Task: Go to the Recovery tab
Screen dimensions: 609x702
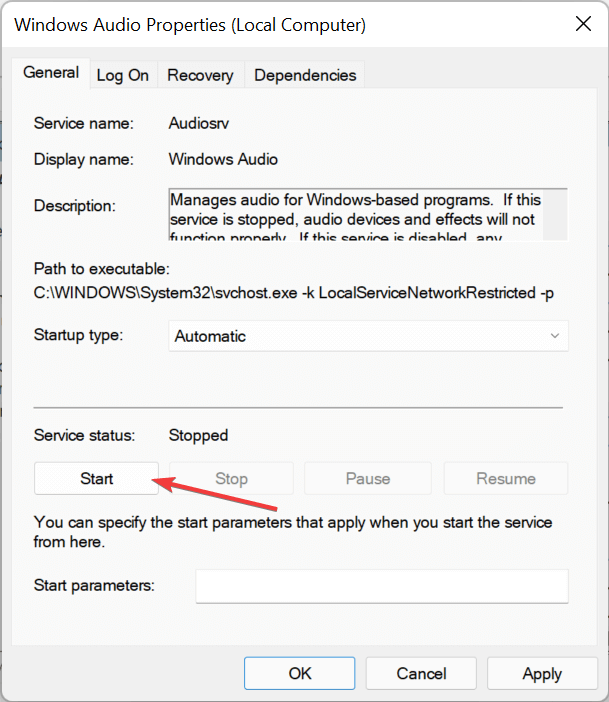Action: [x=200, y=75]
